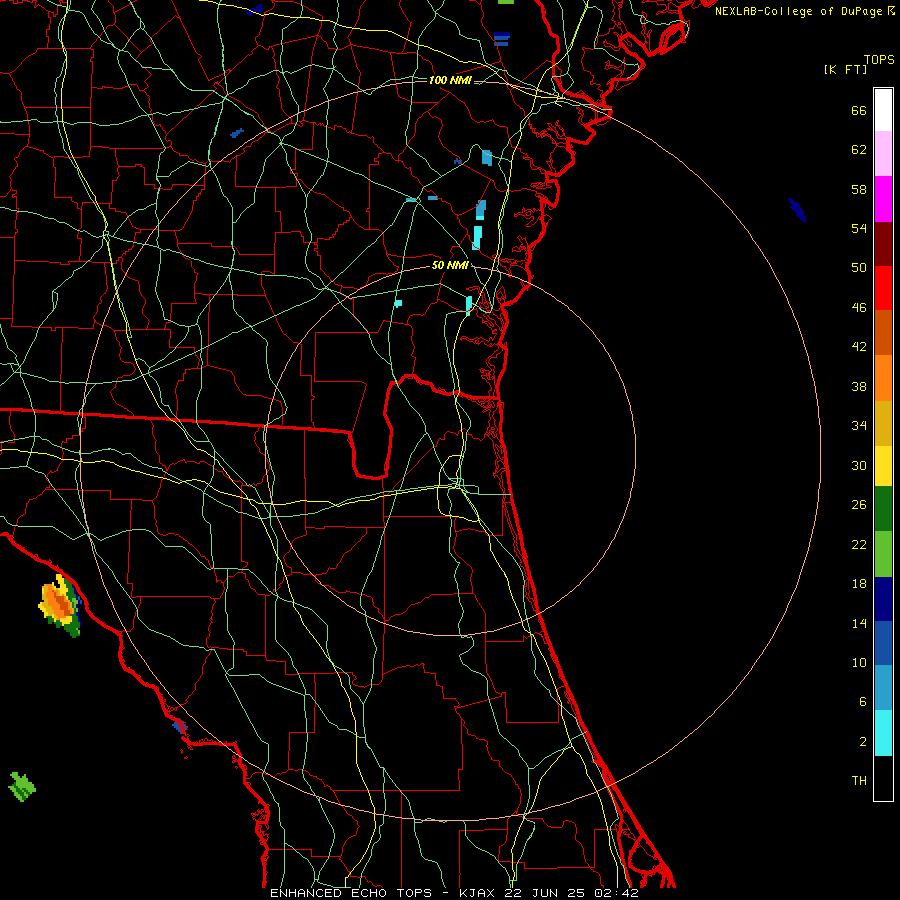The height and width of the screenshot is (900, 900).
Task: Click the legend value 30
Action: pos(859,465)
